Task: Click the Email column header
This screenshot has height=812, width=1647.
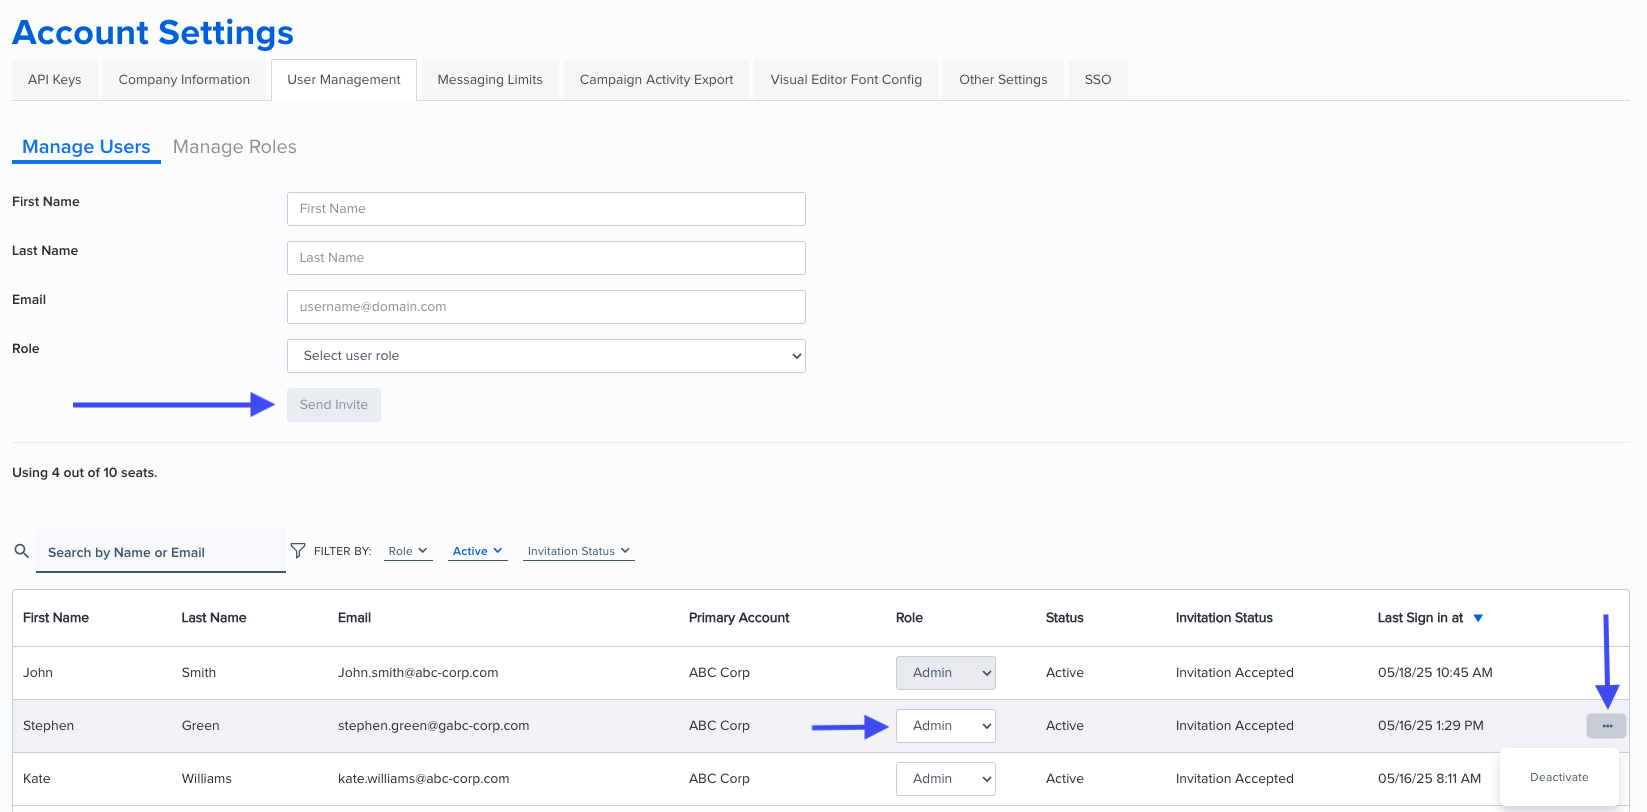Action: pos(354,618)
